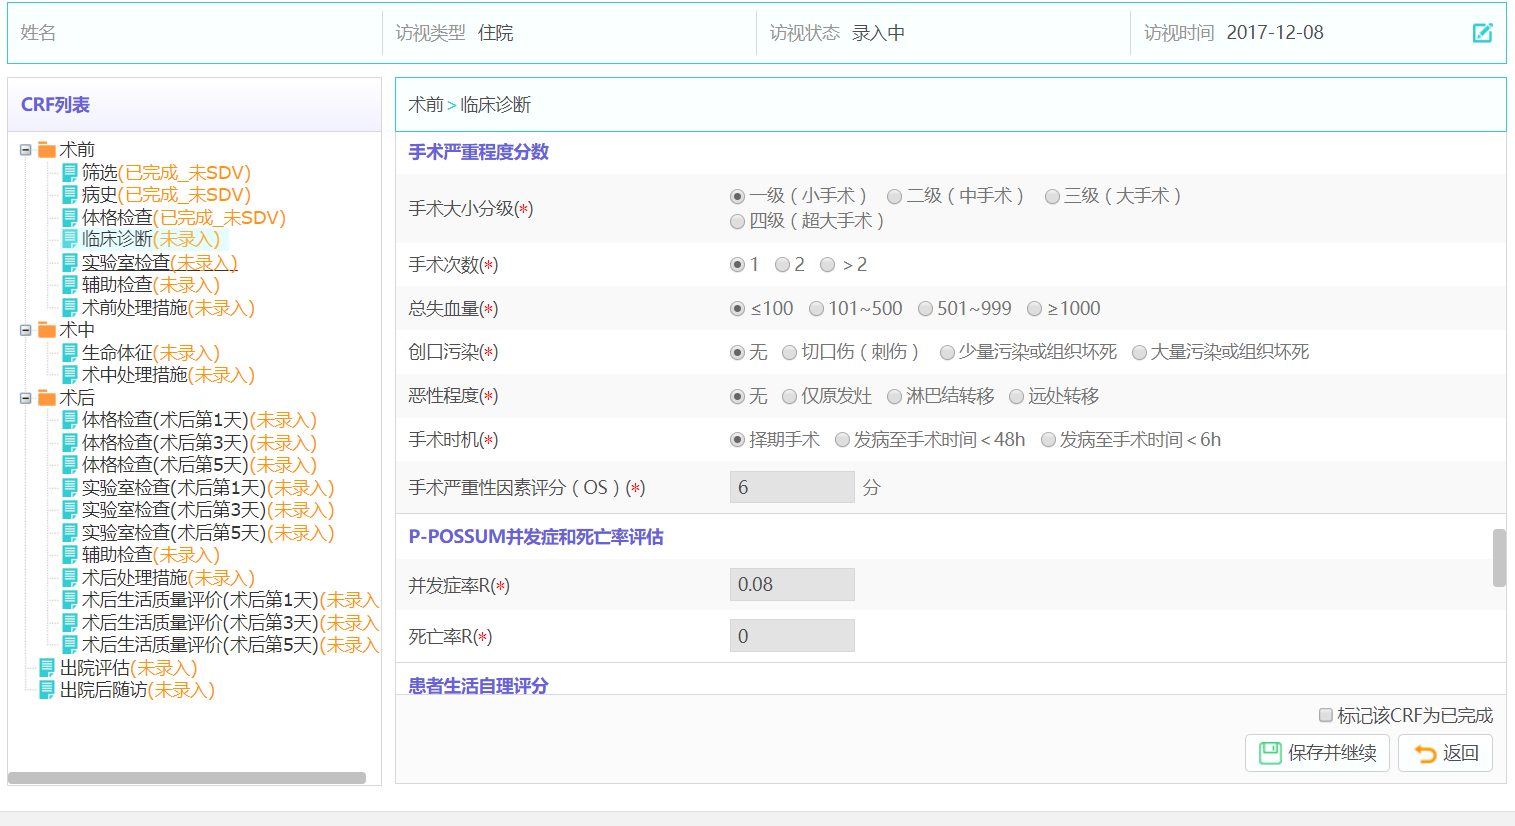1515x826 pixels.
Task: Click the 术后 folder icon
Action: click(x=47, y=398)
